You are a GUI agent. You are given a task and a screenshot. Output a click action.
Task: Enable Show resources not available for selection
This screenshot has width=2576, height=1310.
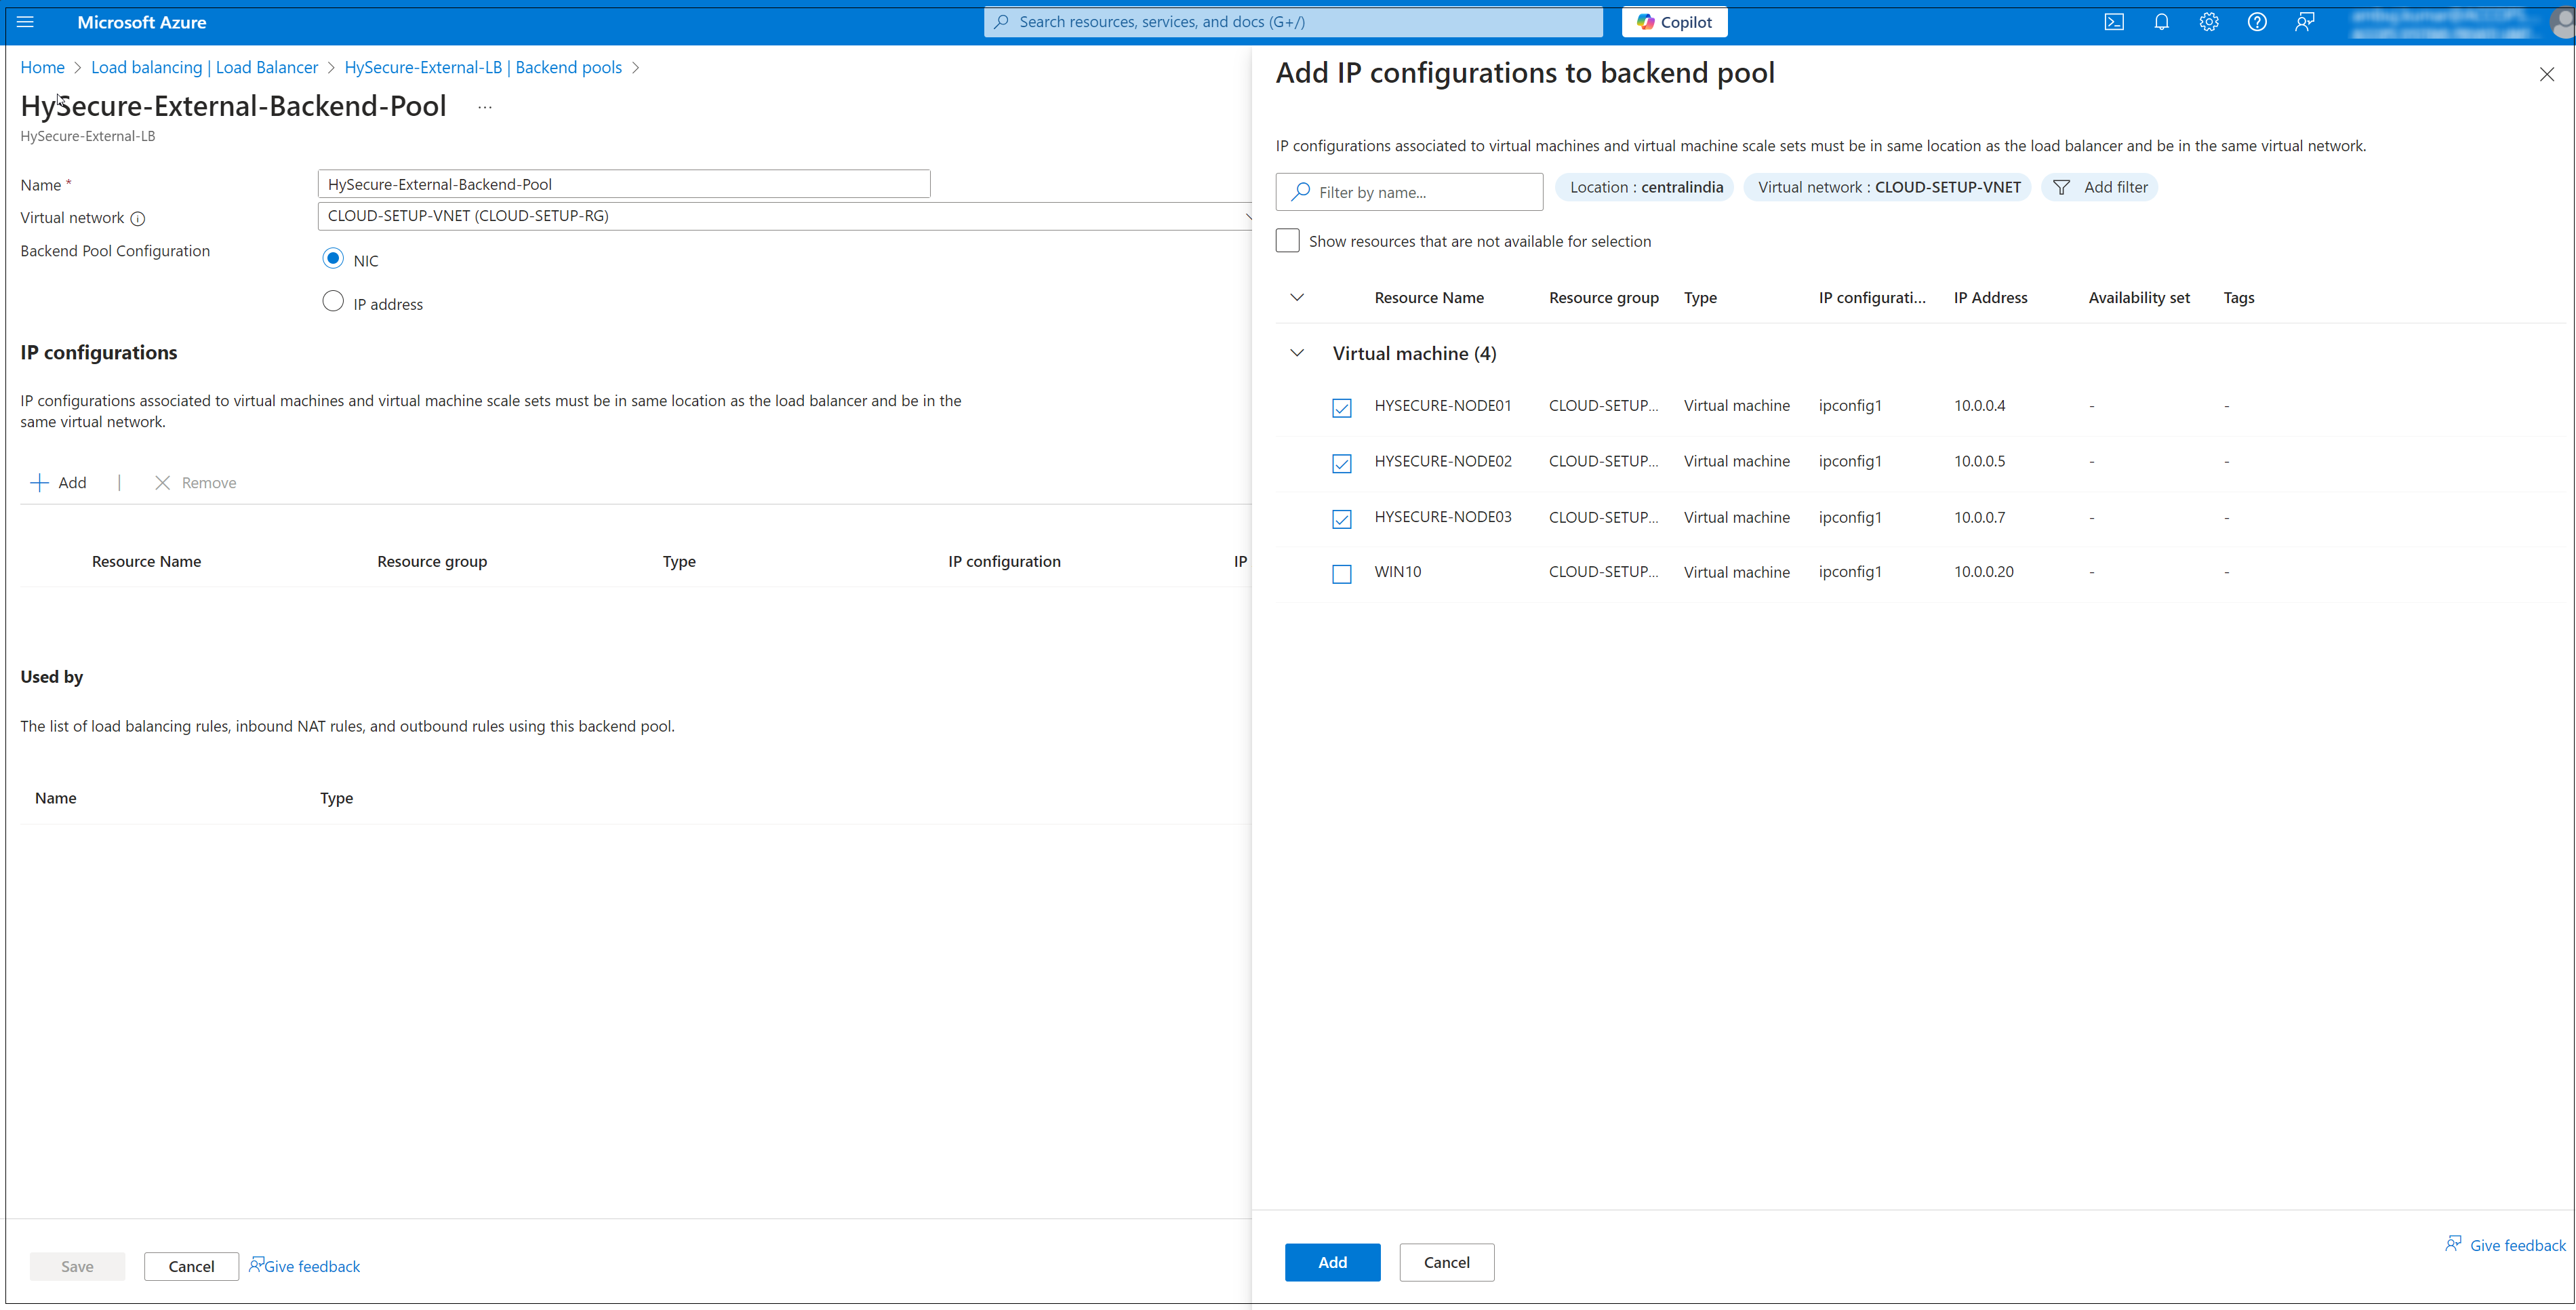pyautogui.click(x=1287, y=241)
